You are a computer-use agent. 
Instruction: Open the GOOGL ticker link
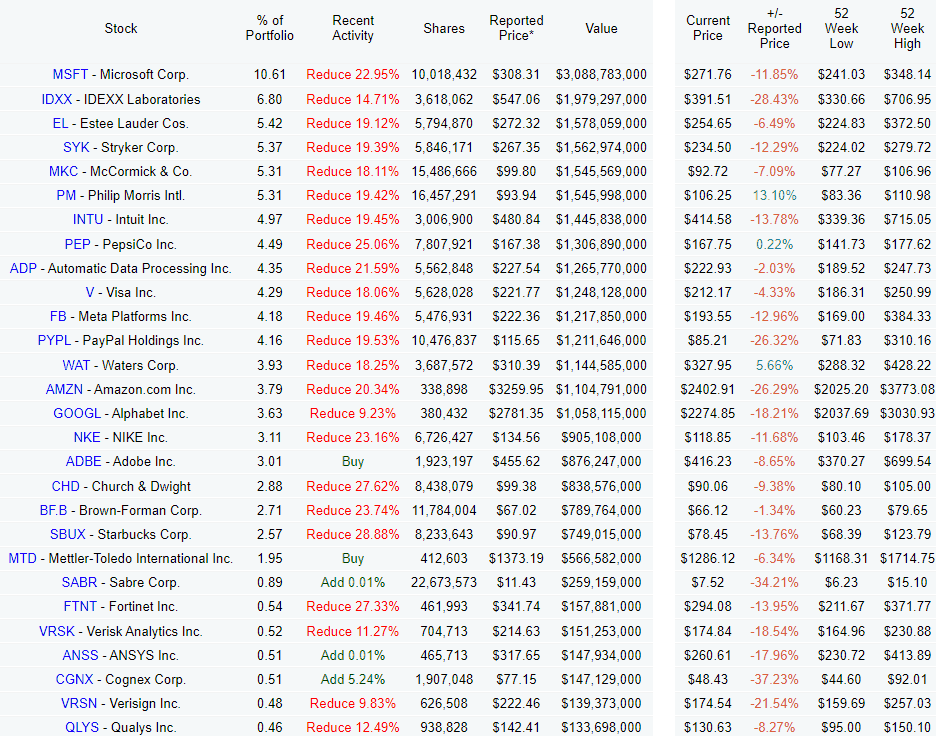[x=77, y=413]
